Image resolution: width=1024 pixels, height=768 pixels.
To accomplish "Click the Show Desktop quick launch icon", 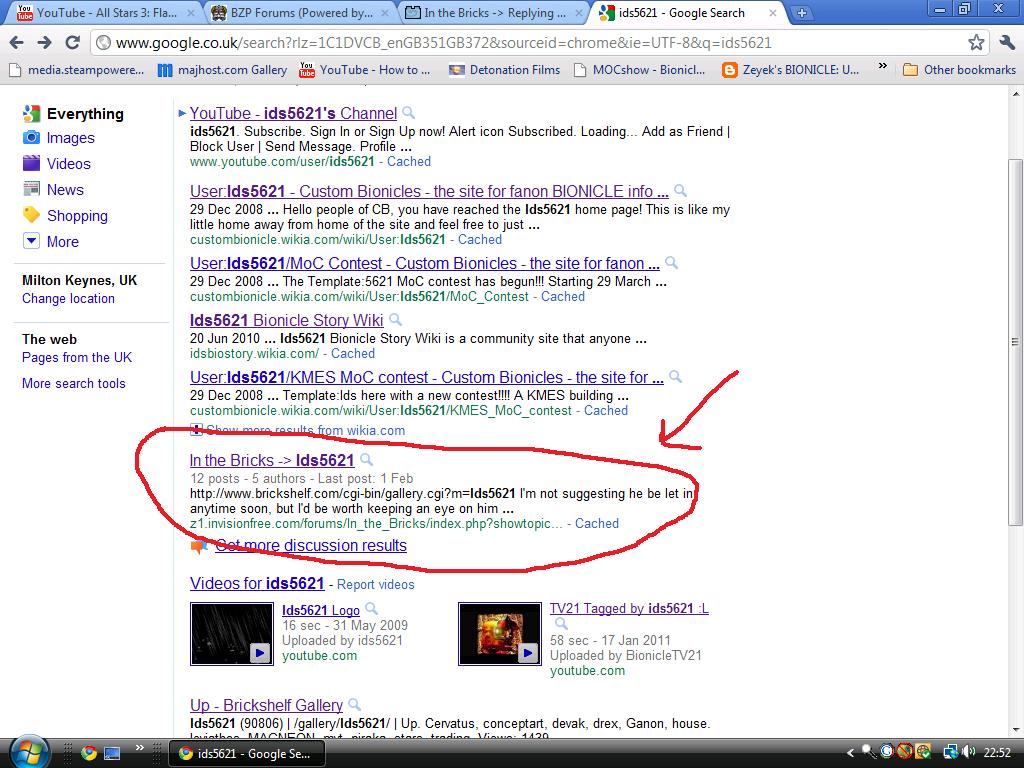I will tap(112, 753).
